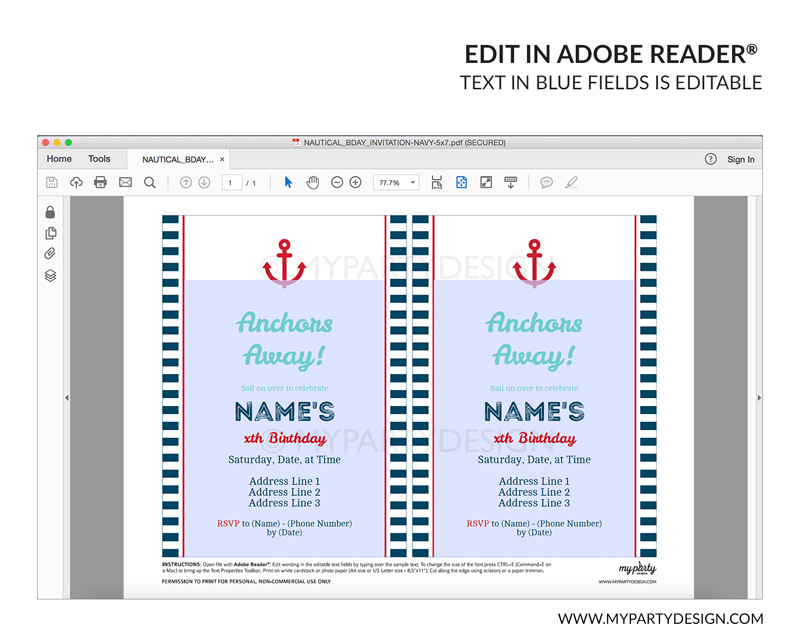
Task: Switch to the Home tab
Action: click(59, 159)
